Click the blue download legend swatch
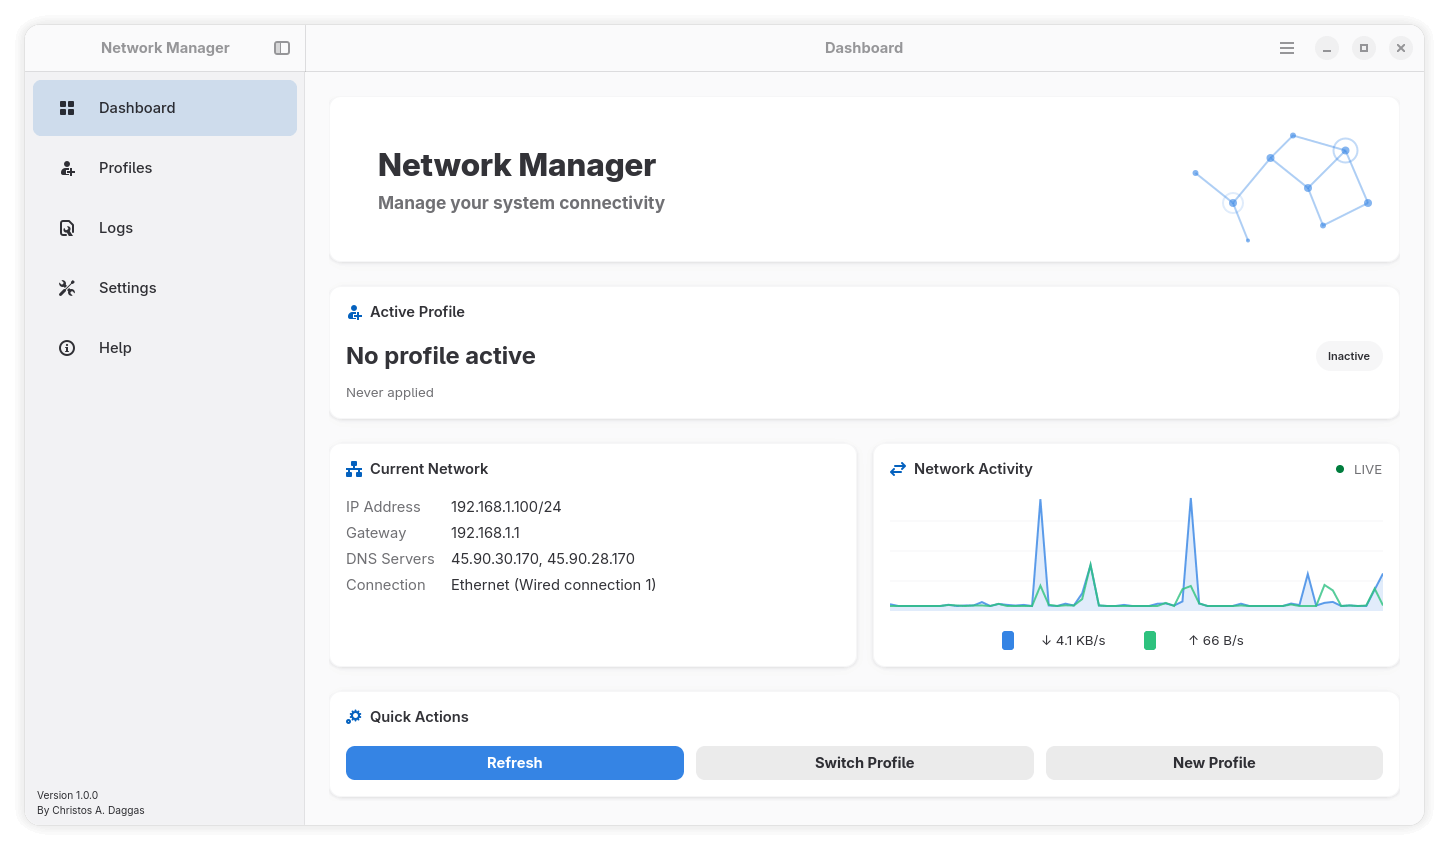The image size is (1449, 850). 1008,641
